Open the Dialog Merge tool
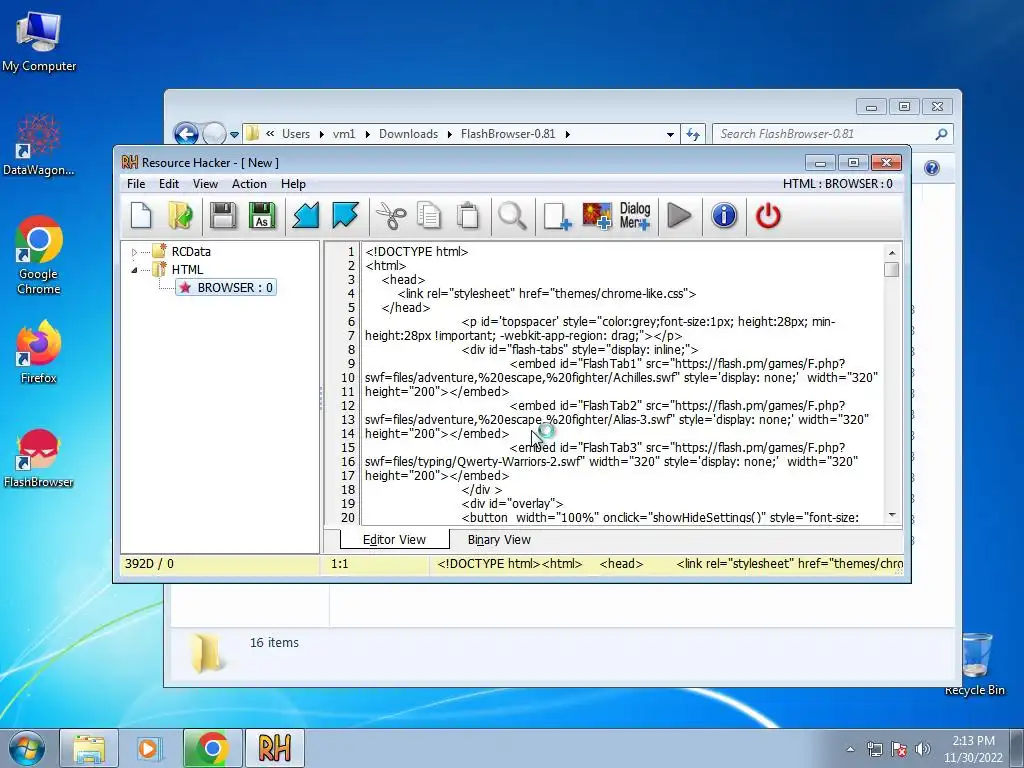The height and width of the screenshot is (768, 1024). click(x=635, y=216)
